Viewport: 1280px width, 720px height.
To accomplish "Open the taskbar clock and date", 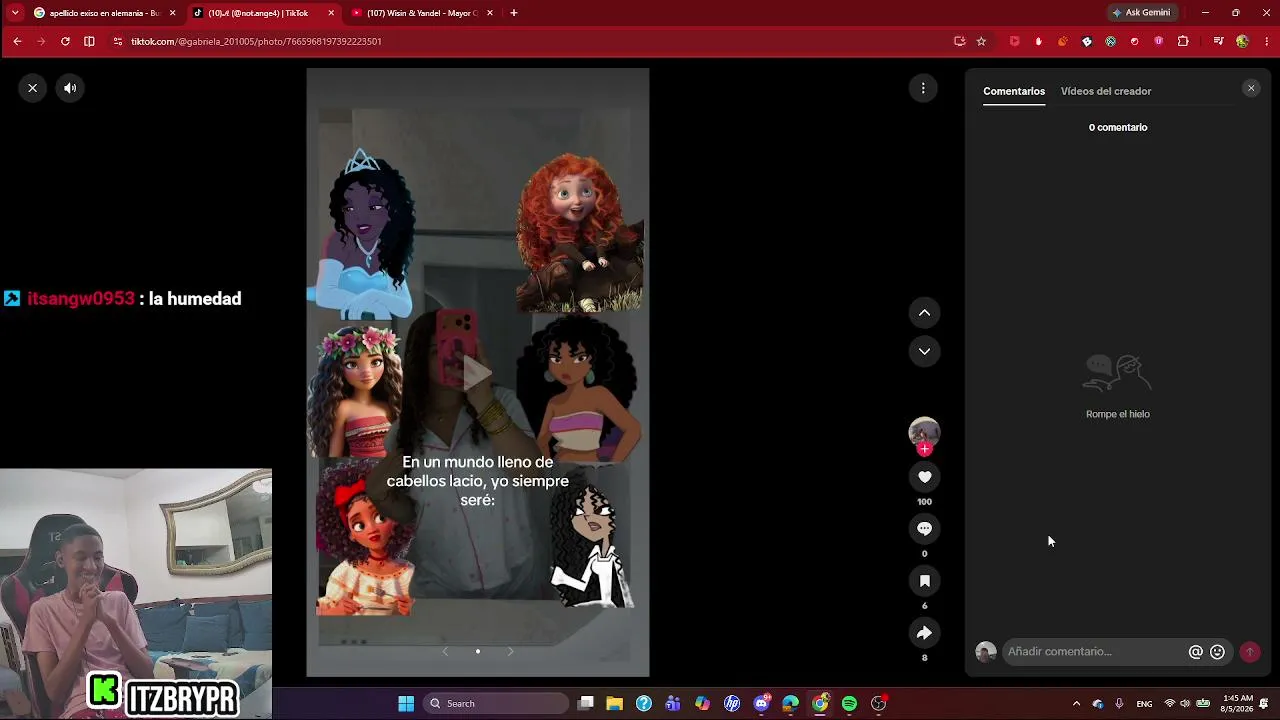I will pyautogui.click(x=1238, y=703).
